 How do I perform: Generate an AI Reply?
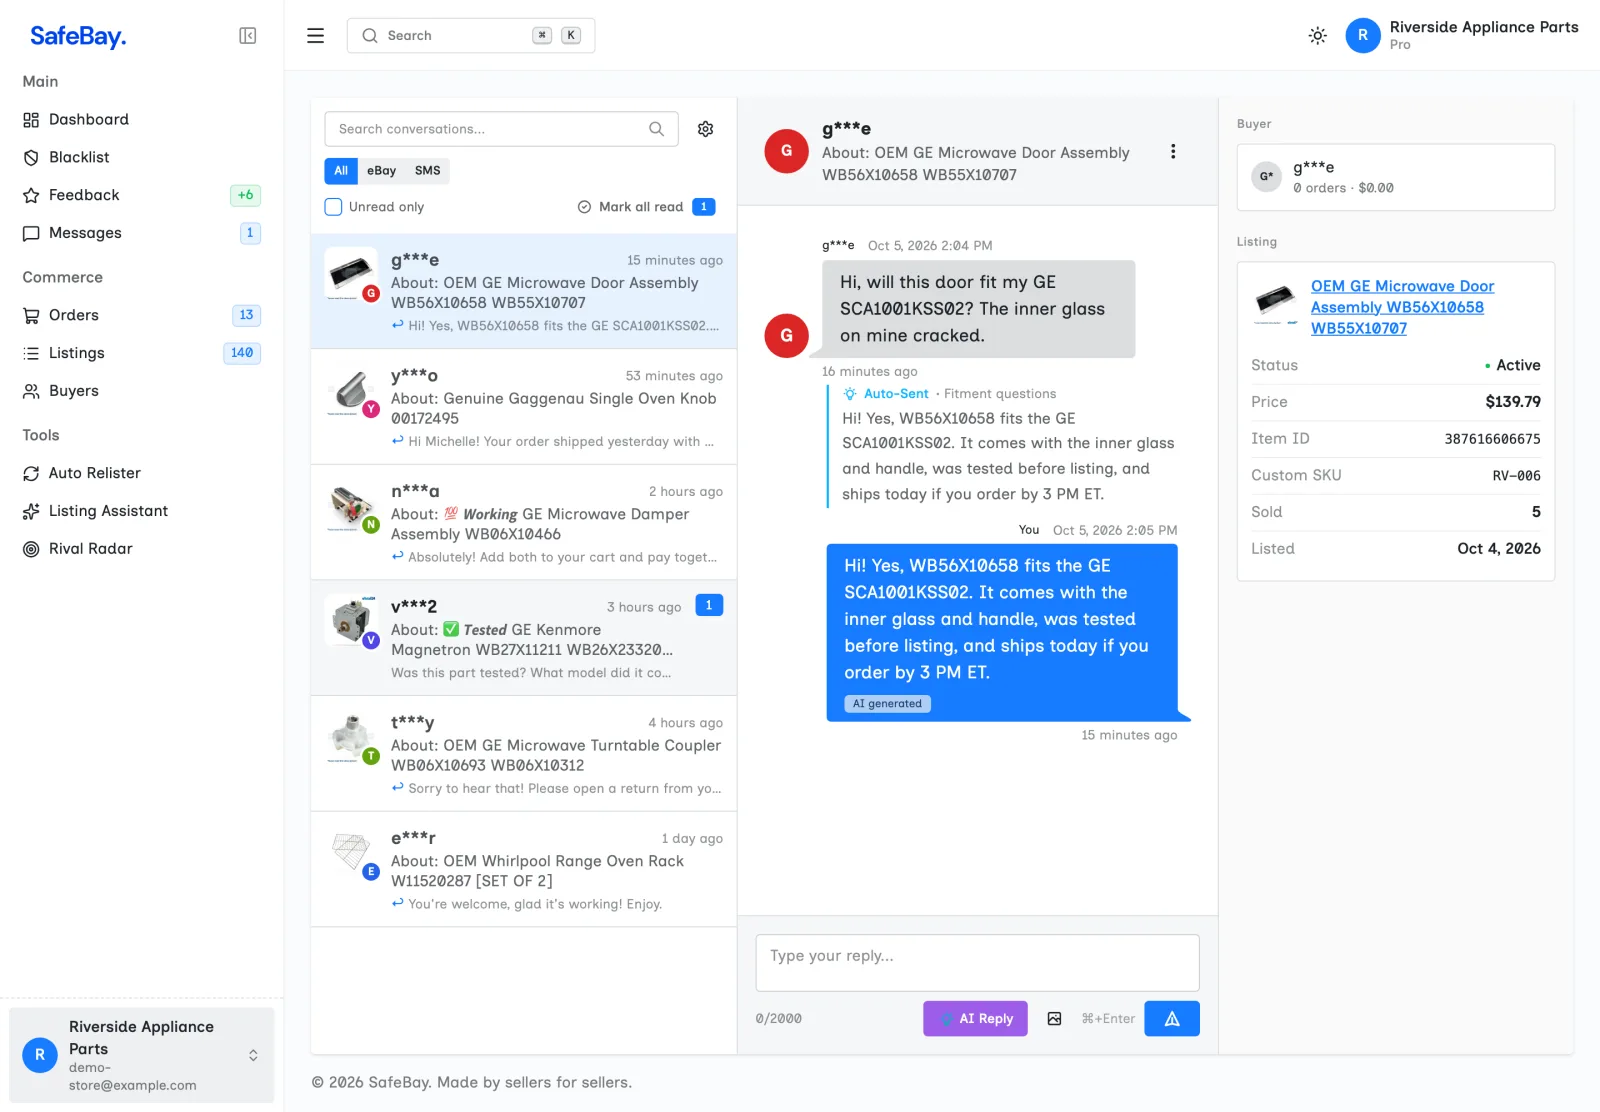(975, 1019)
